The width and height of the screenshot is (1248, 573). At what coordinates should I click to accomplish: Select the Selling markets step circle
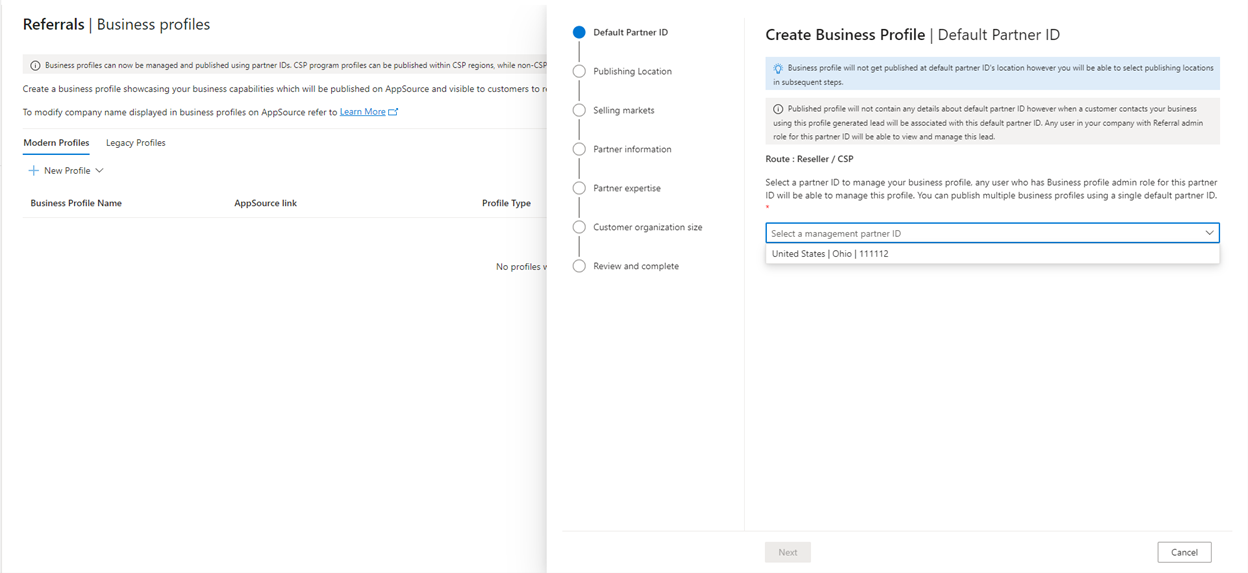coord(579,110)
